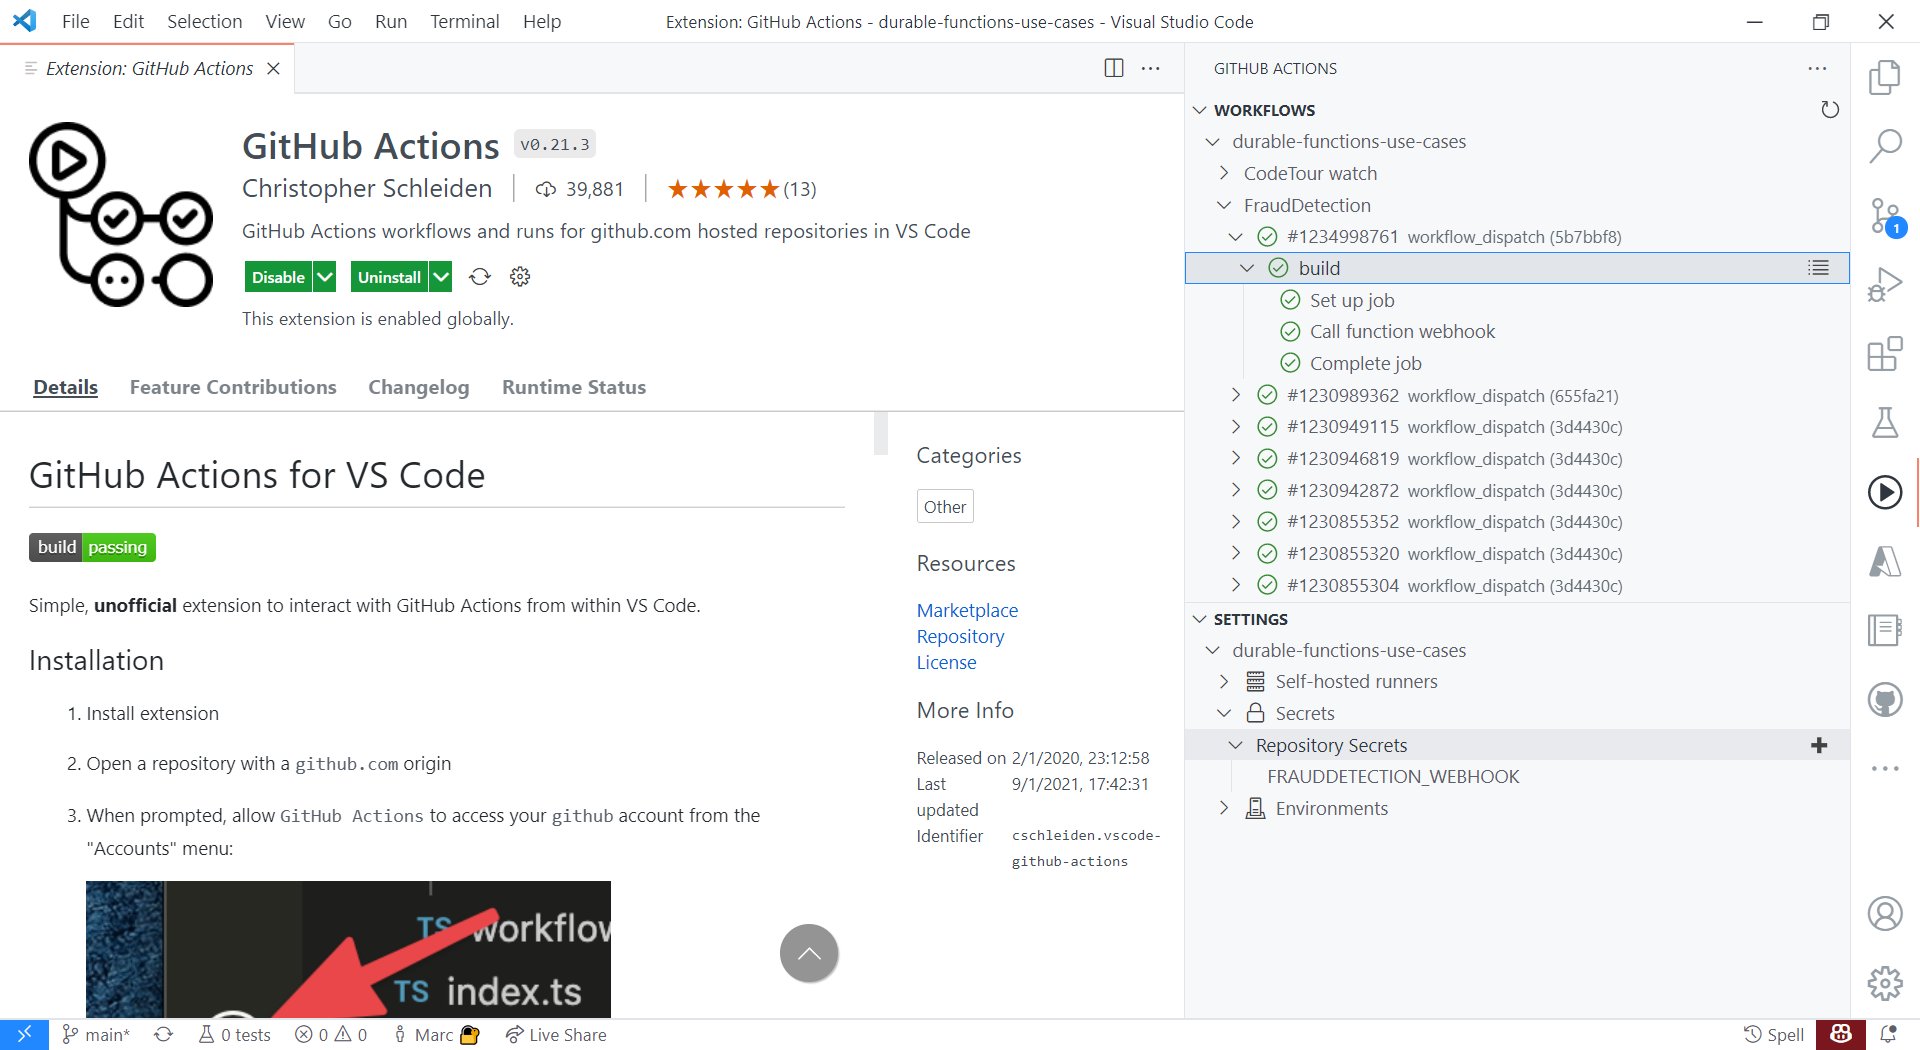1920x1050 pixels.
Task: Switch to Runtime Status tab
Action: coord(574,387)
